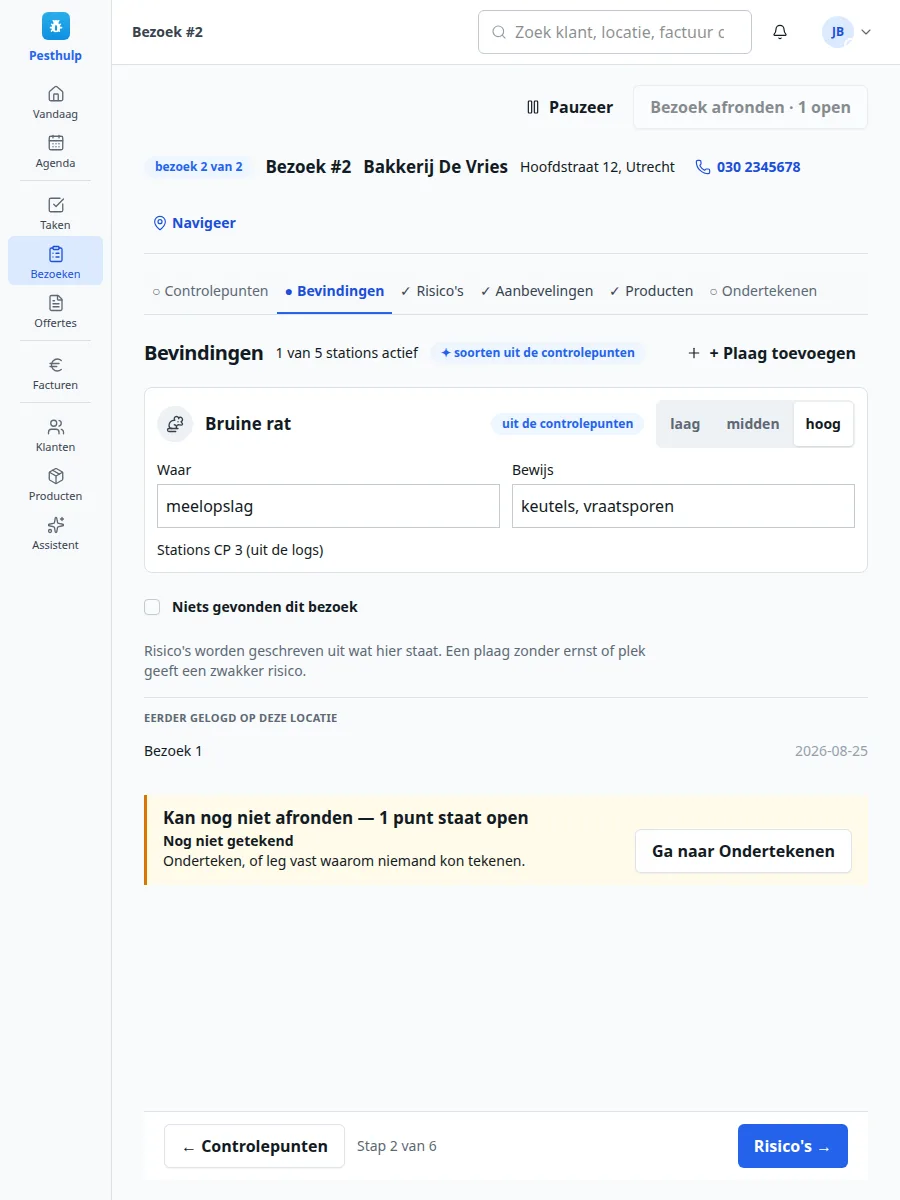Focus the search field for klant, locatie
The image size is (900, 1200).
pos(615,32)
